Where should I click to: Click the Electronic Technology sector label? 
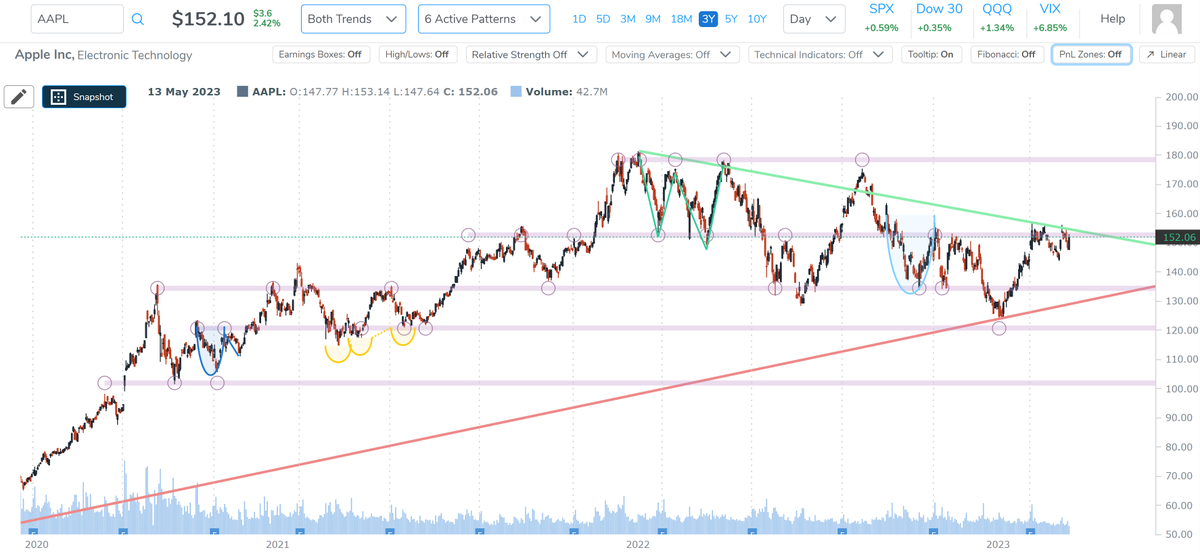click(135, 56)
